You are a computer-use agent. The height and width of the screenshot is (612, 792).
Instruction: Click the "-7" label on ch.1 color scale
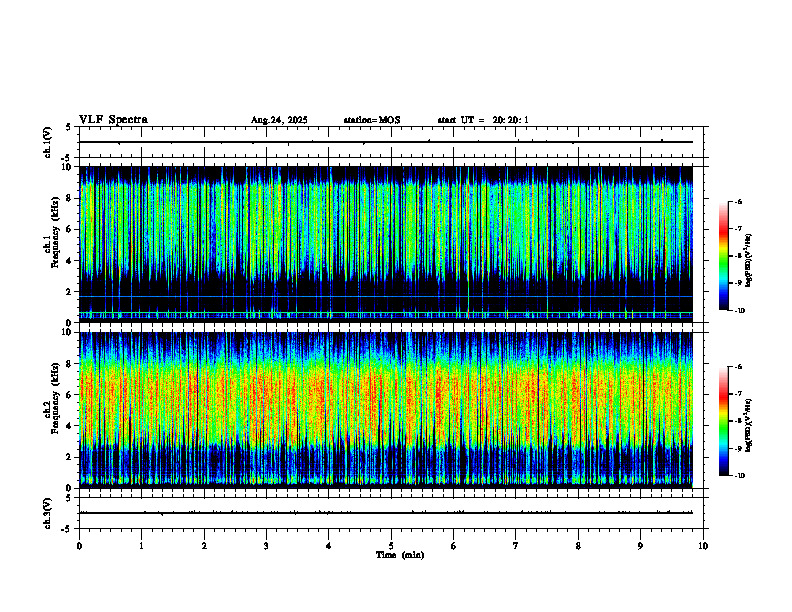click(x=738, y=229)
